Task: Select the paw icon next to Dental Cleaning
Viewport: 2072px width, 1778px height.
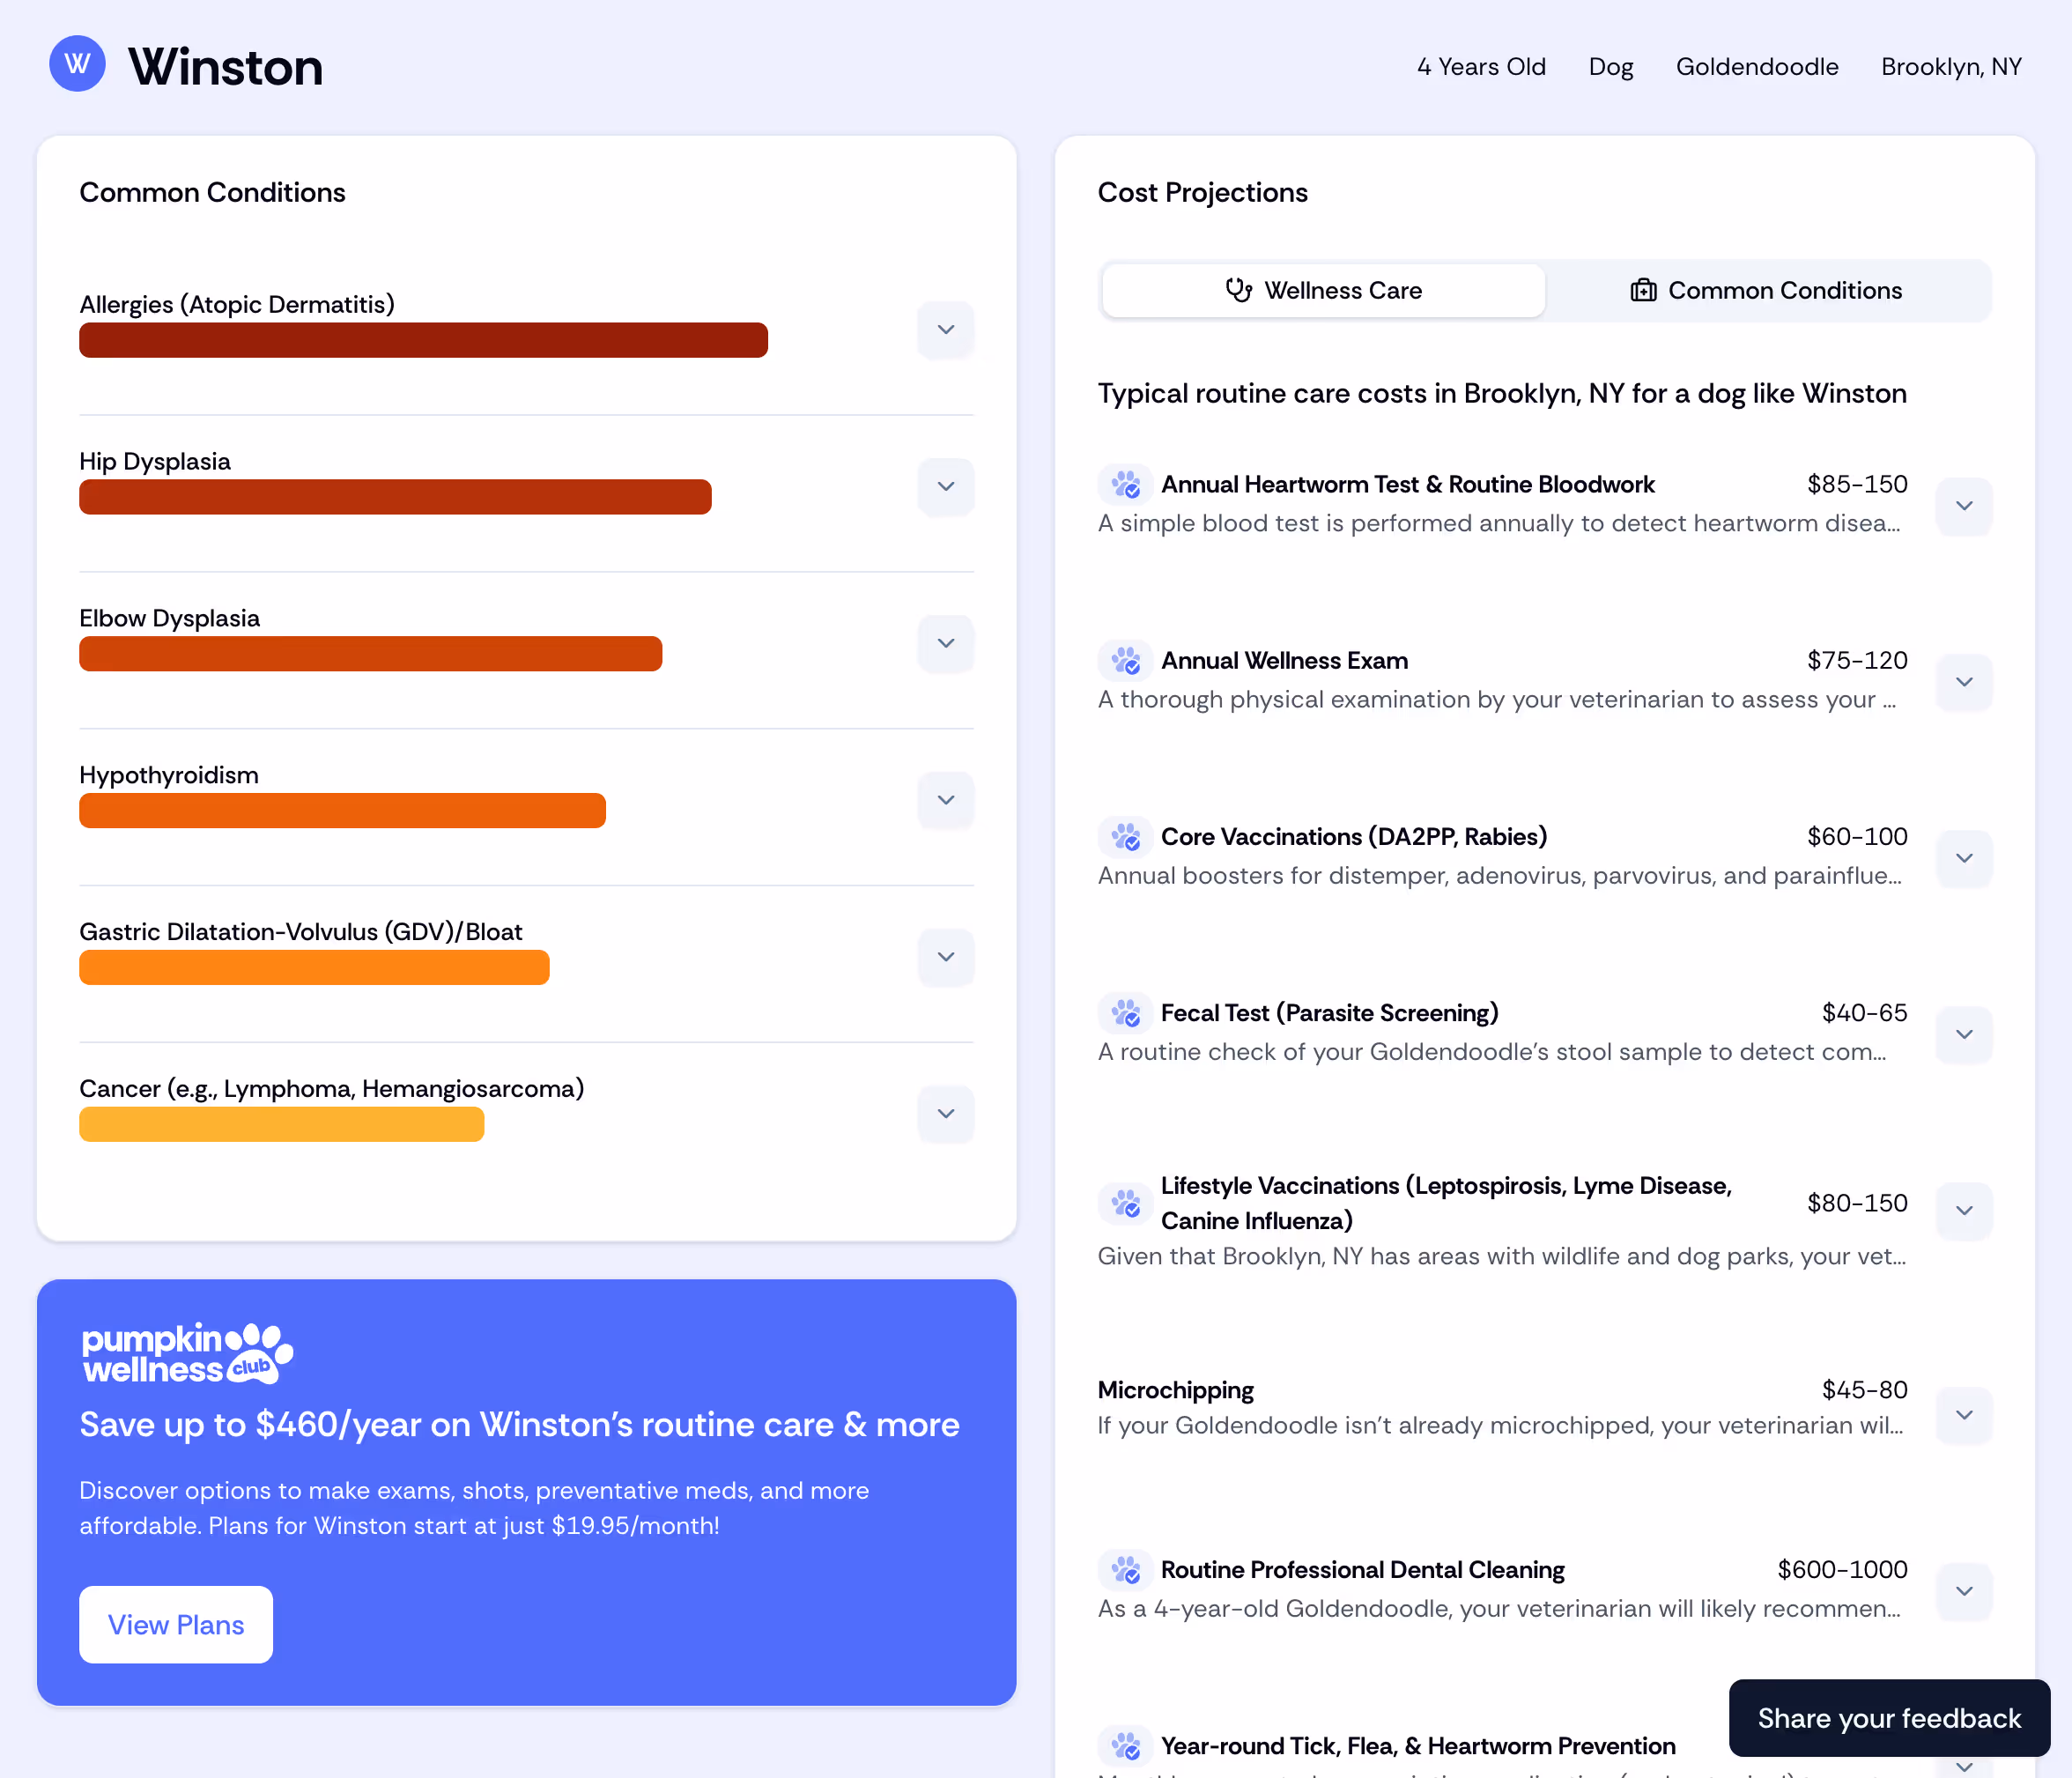Action: coord(1126,1570)
